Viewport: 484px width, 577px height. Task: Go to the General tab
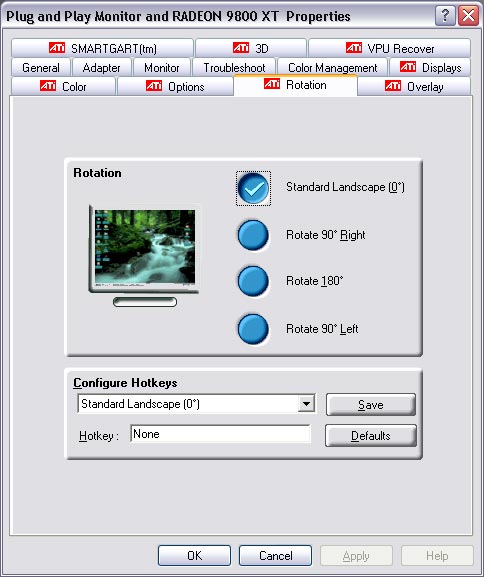(41, 68)
